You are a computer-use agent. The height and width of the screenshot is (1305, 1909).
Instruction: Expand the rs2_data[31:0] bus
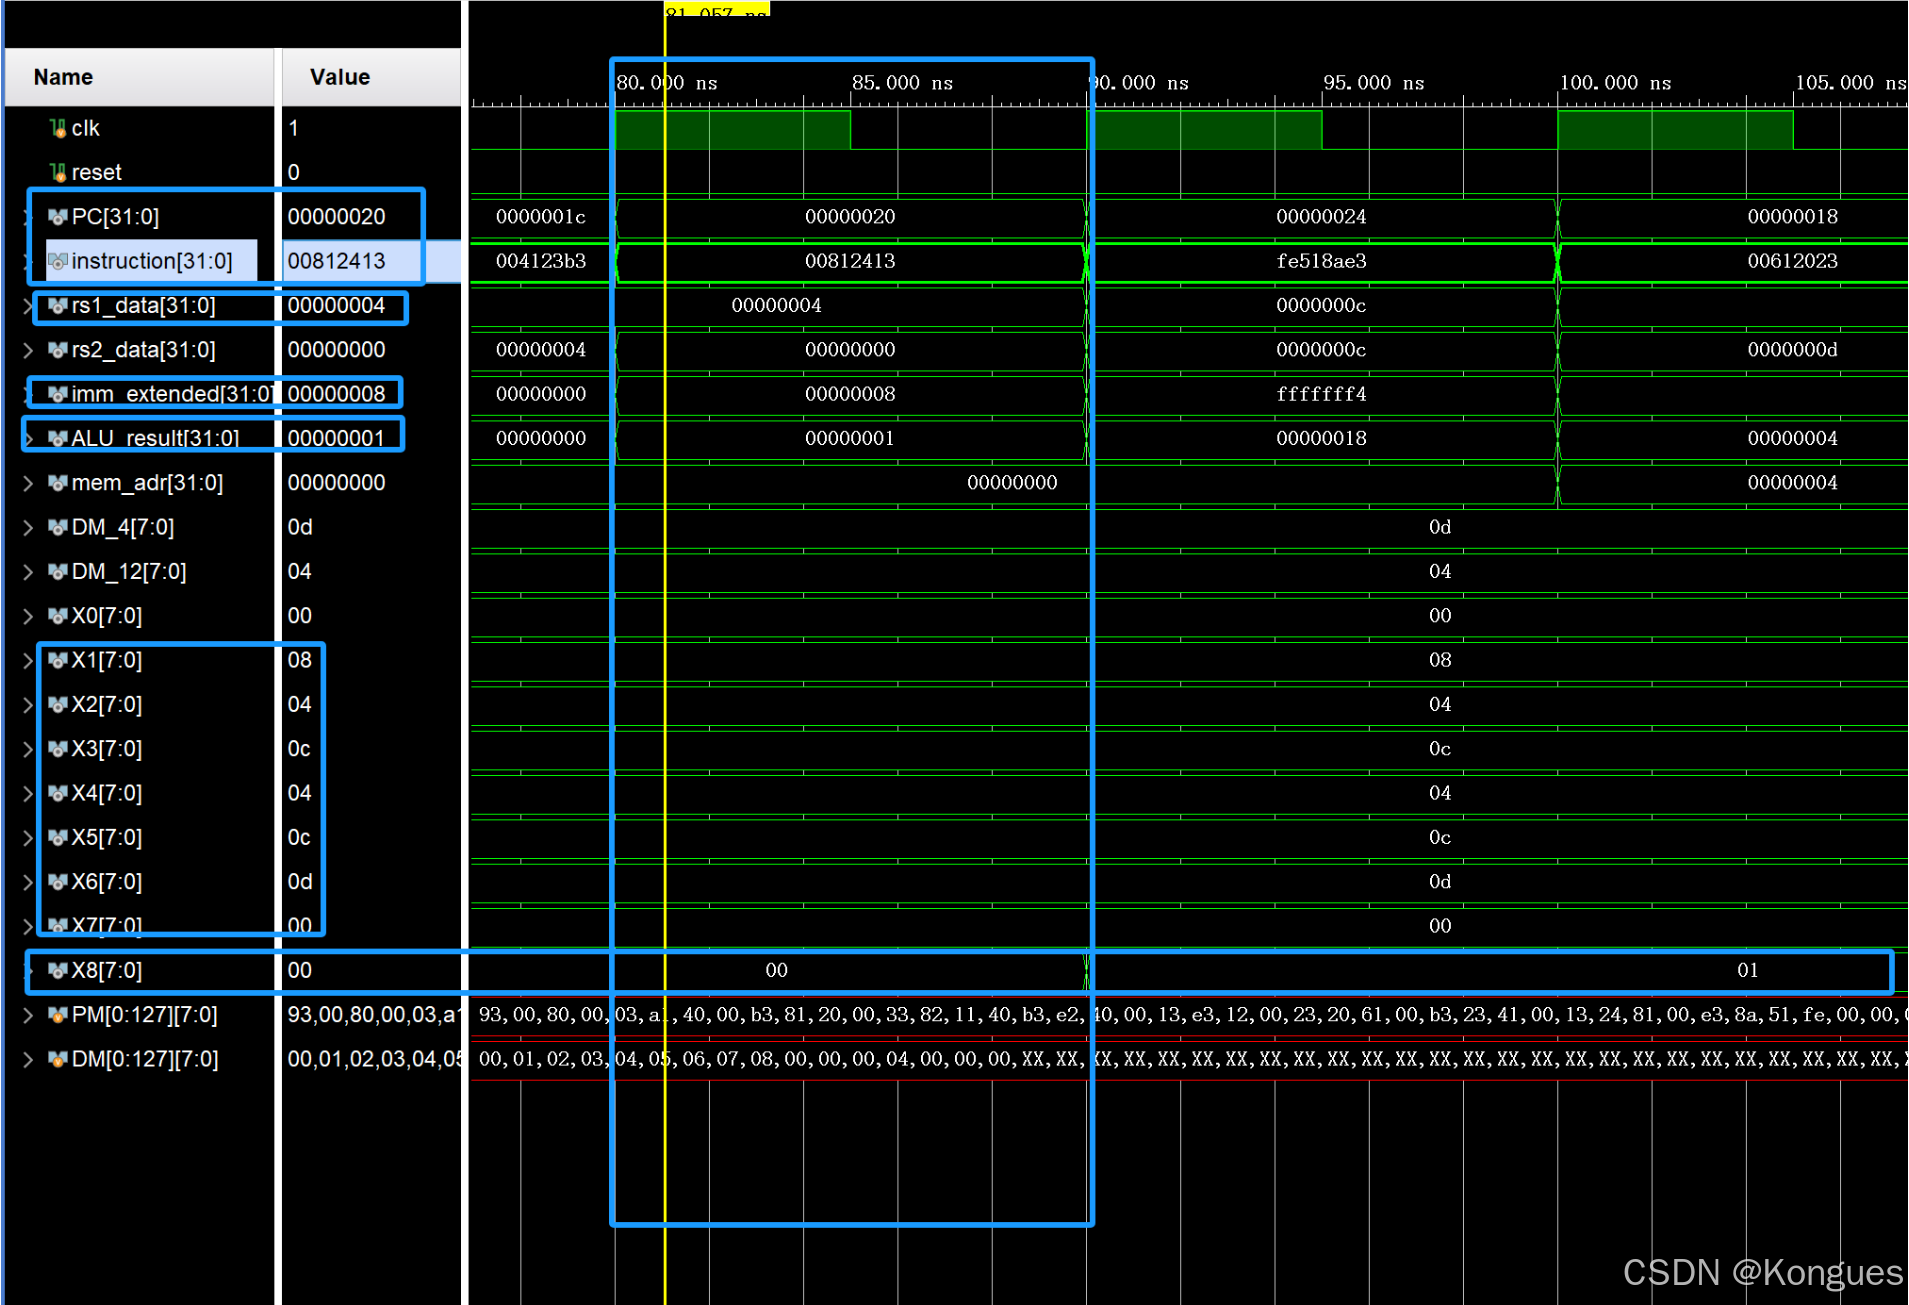(28, 350)
